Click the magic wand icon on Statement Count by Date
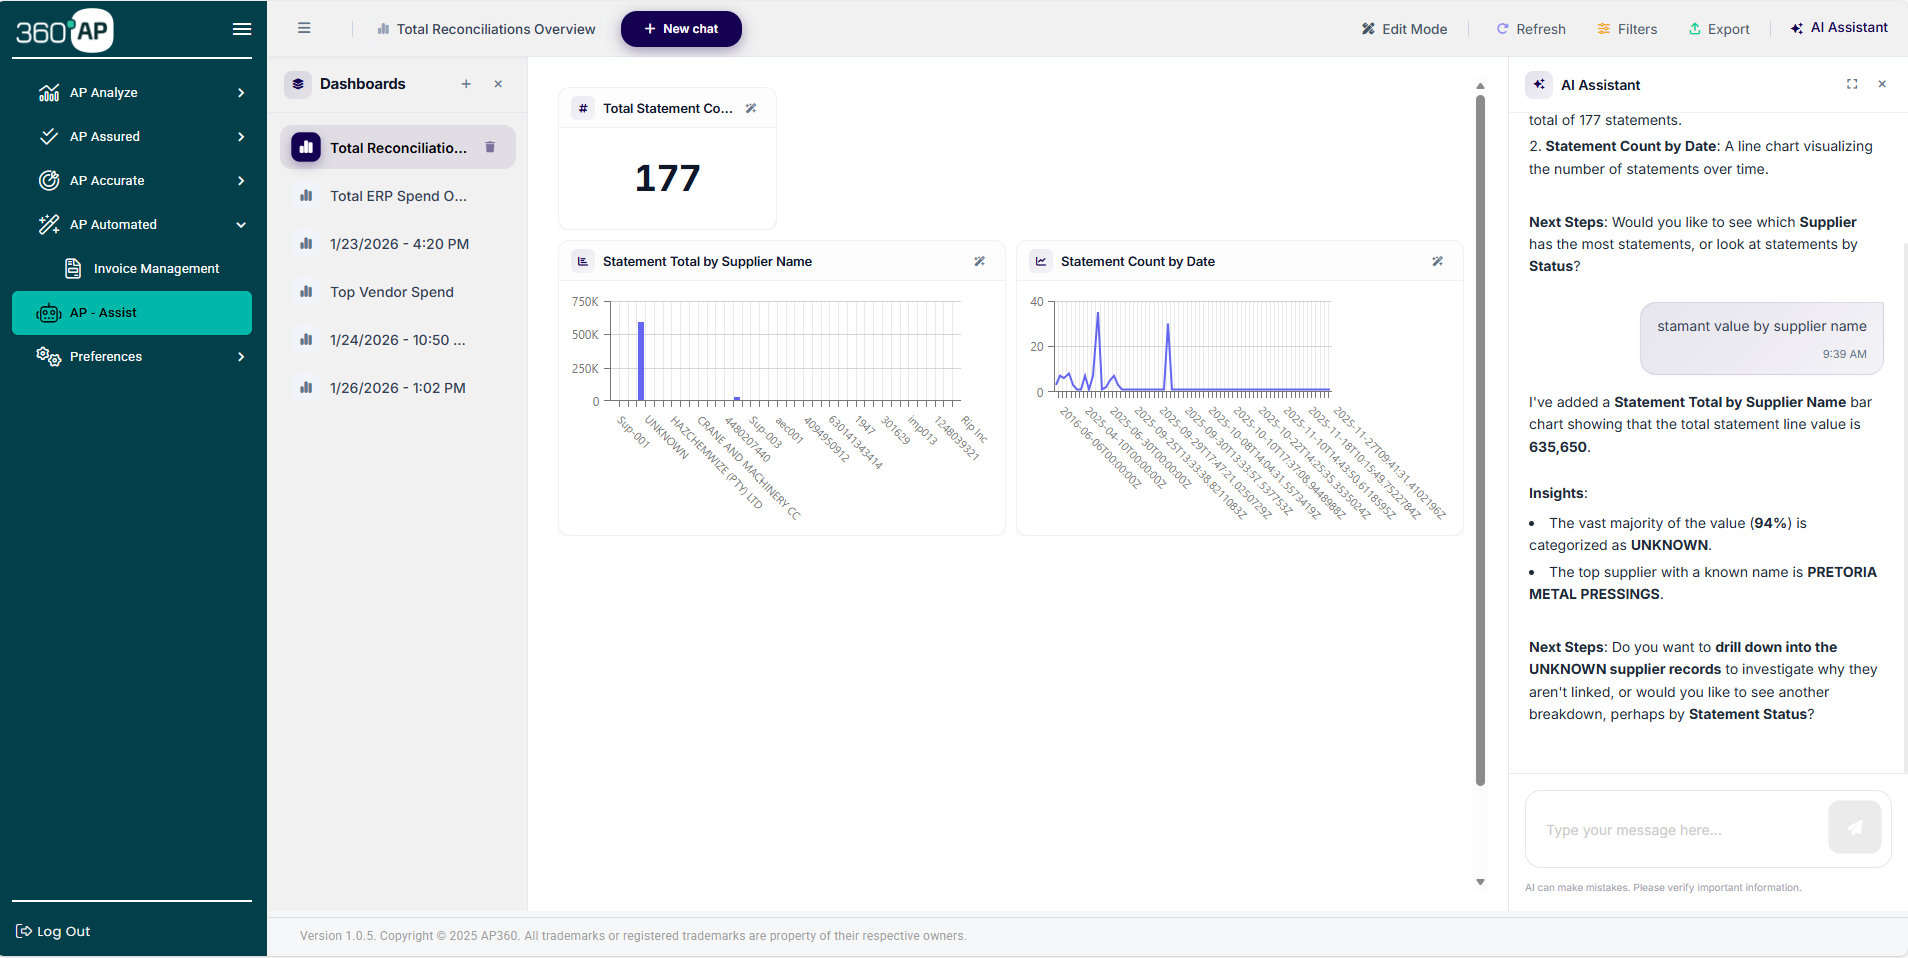The width and height of the screenshot is (1908, 958). coord(1438,261)
